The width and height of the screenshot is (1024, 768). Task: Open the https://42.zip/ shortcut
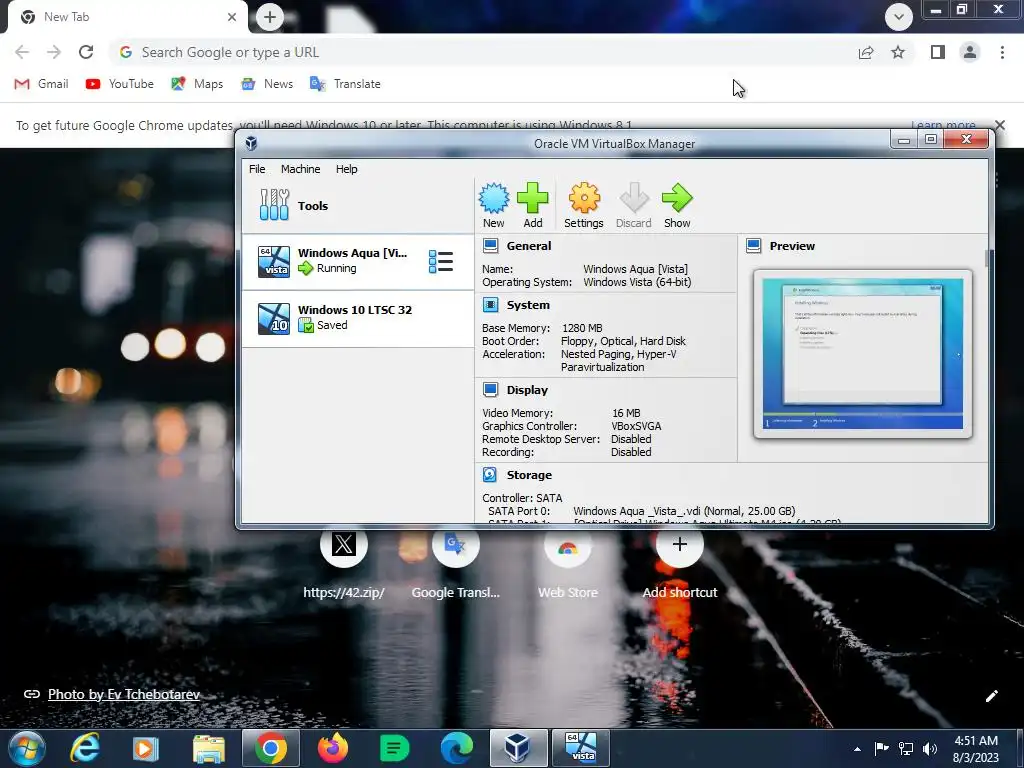[344, 563]
